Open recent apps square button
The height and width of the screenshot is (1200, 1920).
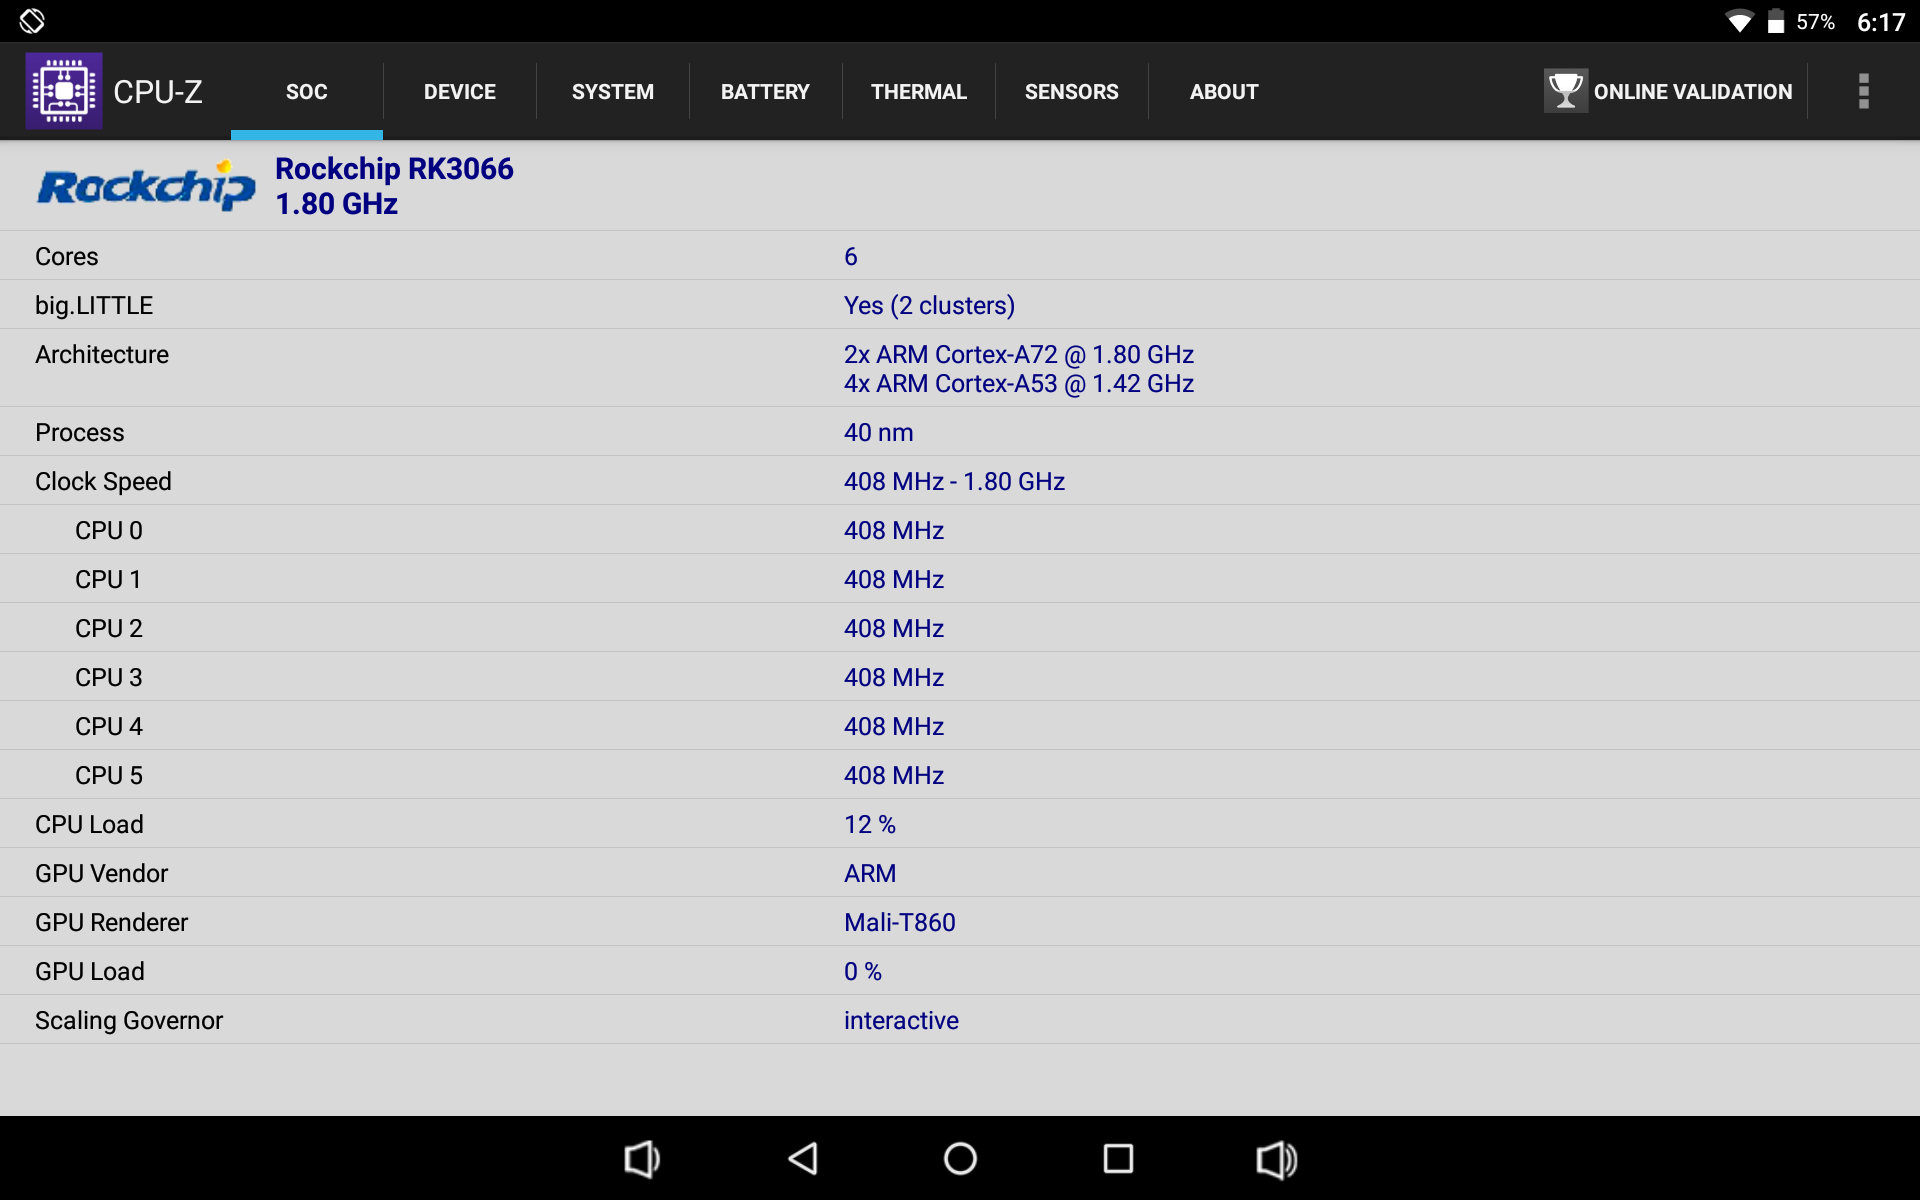1118,1159
